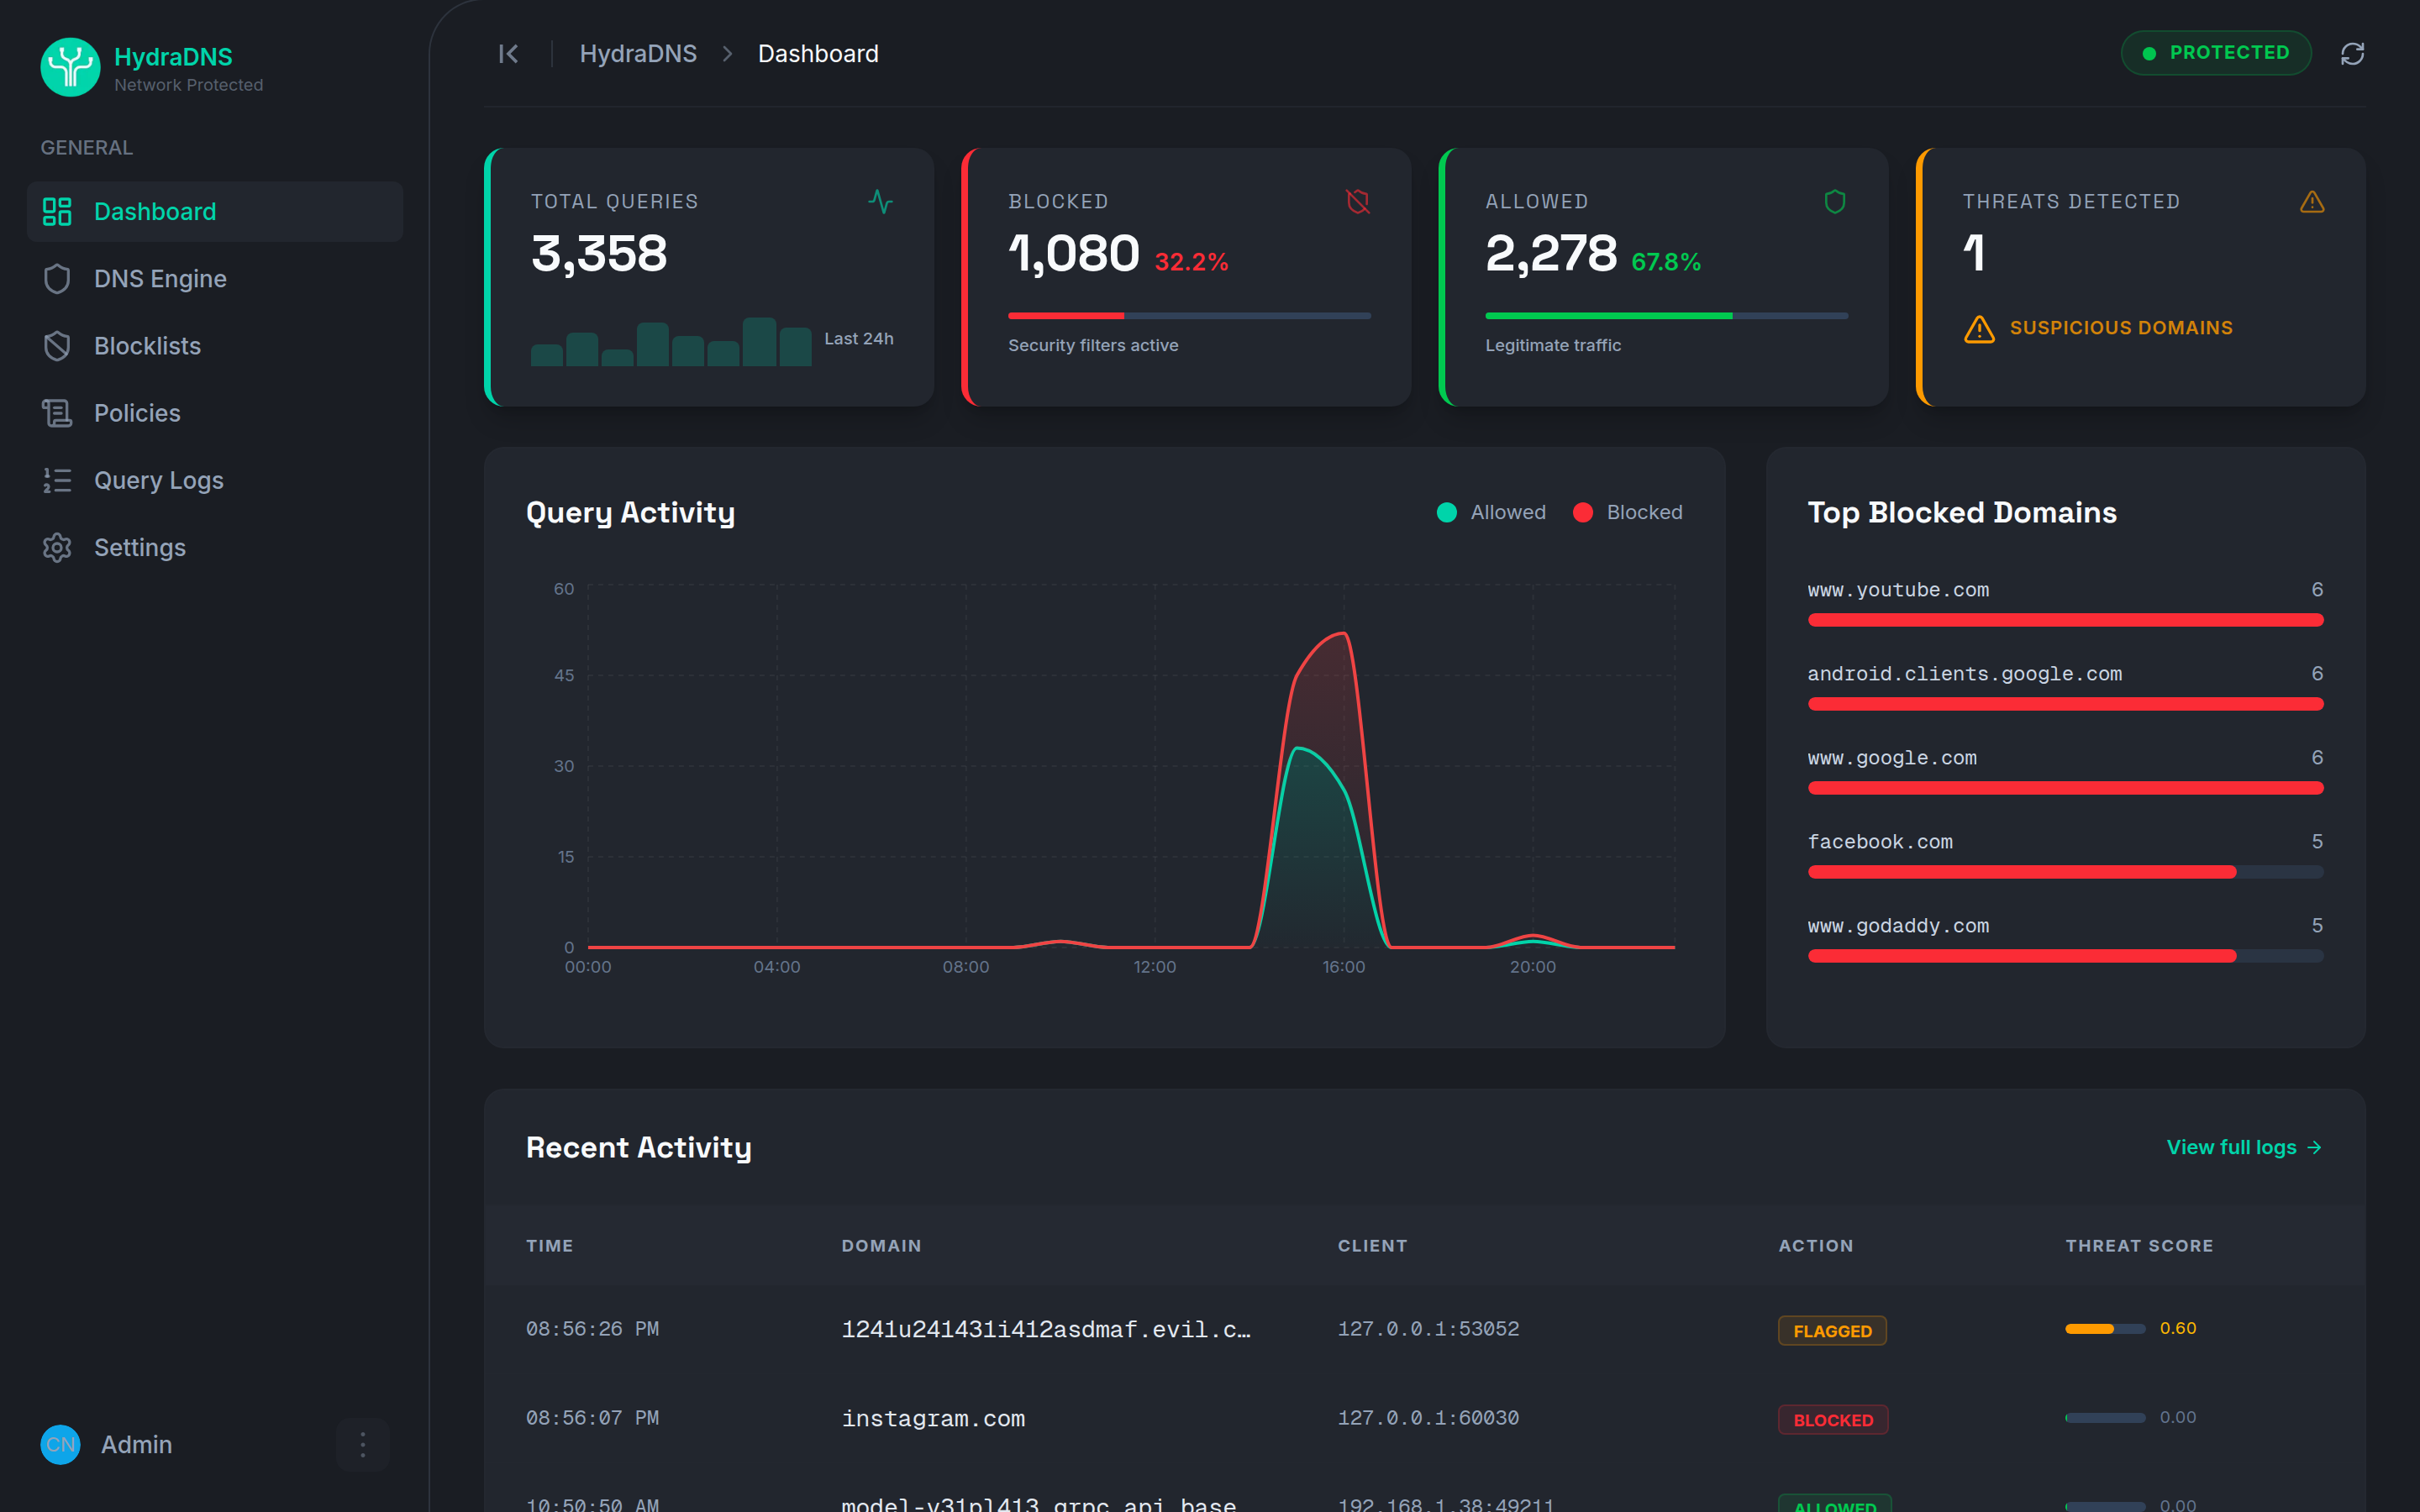
Task: Click the 3,358 total queries value
Action: point(598,254)
